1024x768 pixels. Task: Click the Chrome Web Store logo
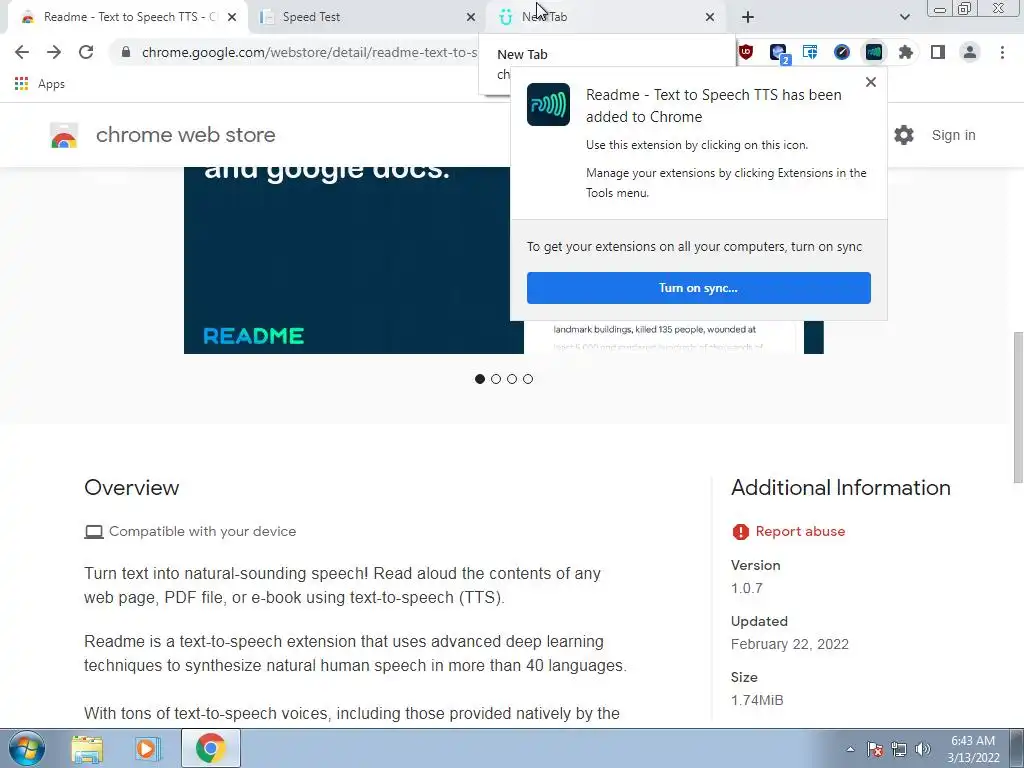click(x=64, y=135)
